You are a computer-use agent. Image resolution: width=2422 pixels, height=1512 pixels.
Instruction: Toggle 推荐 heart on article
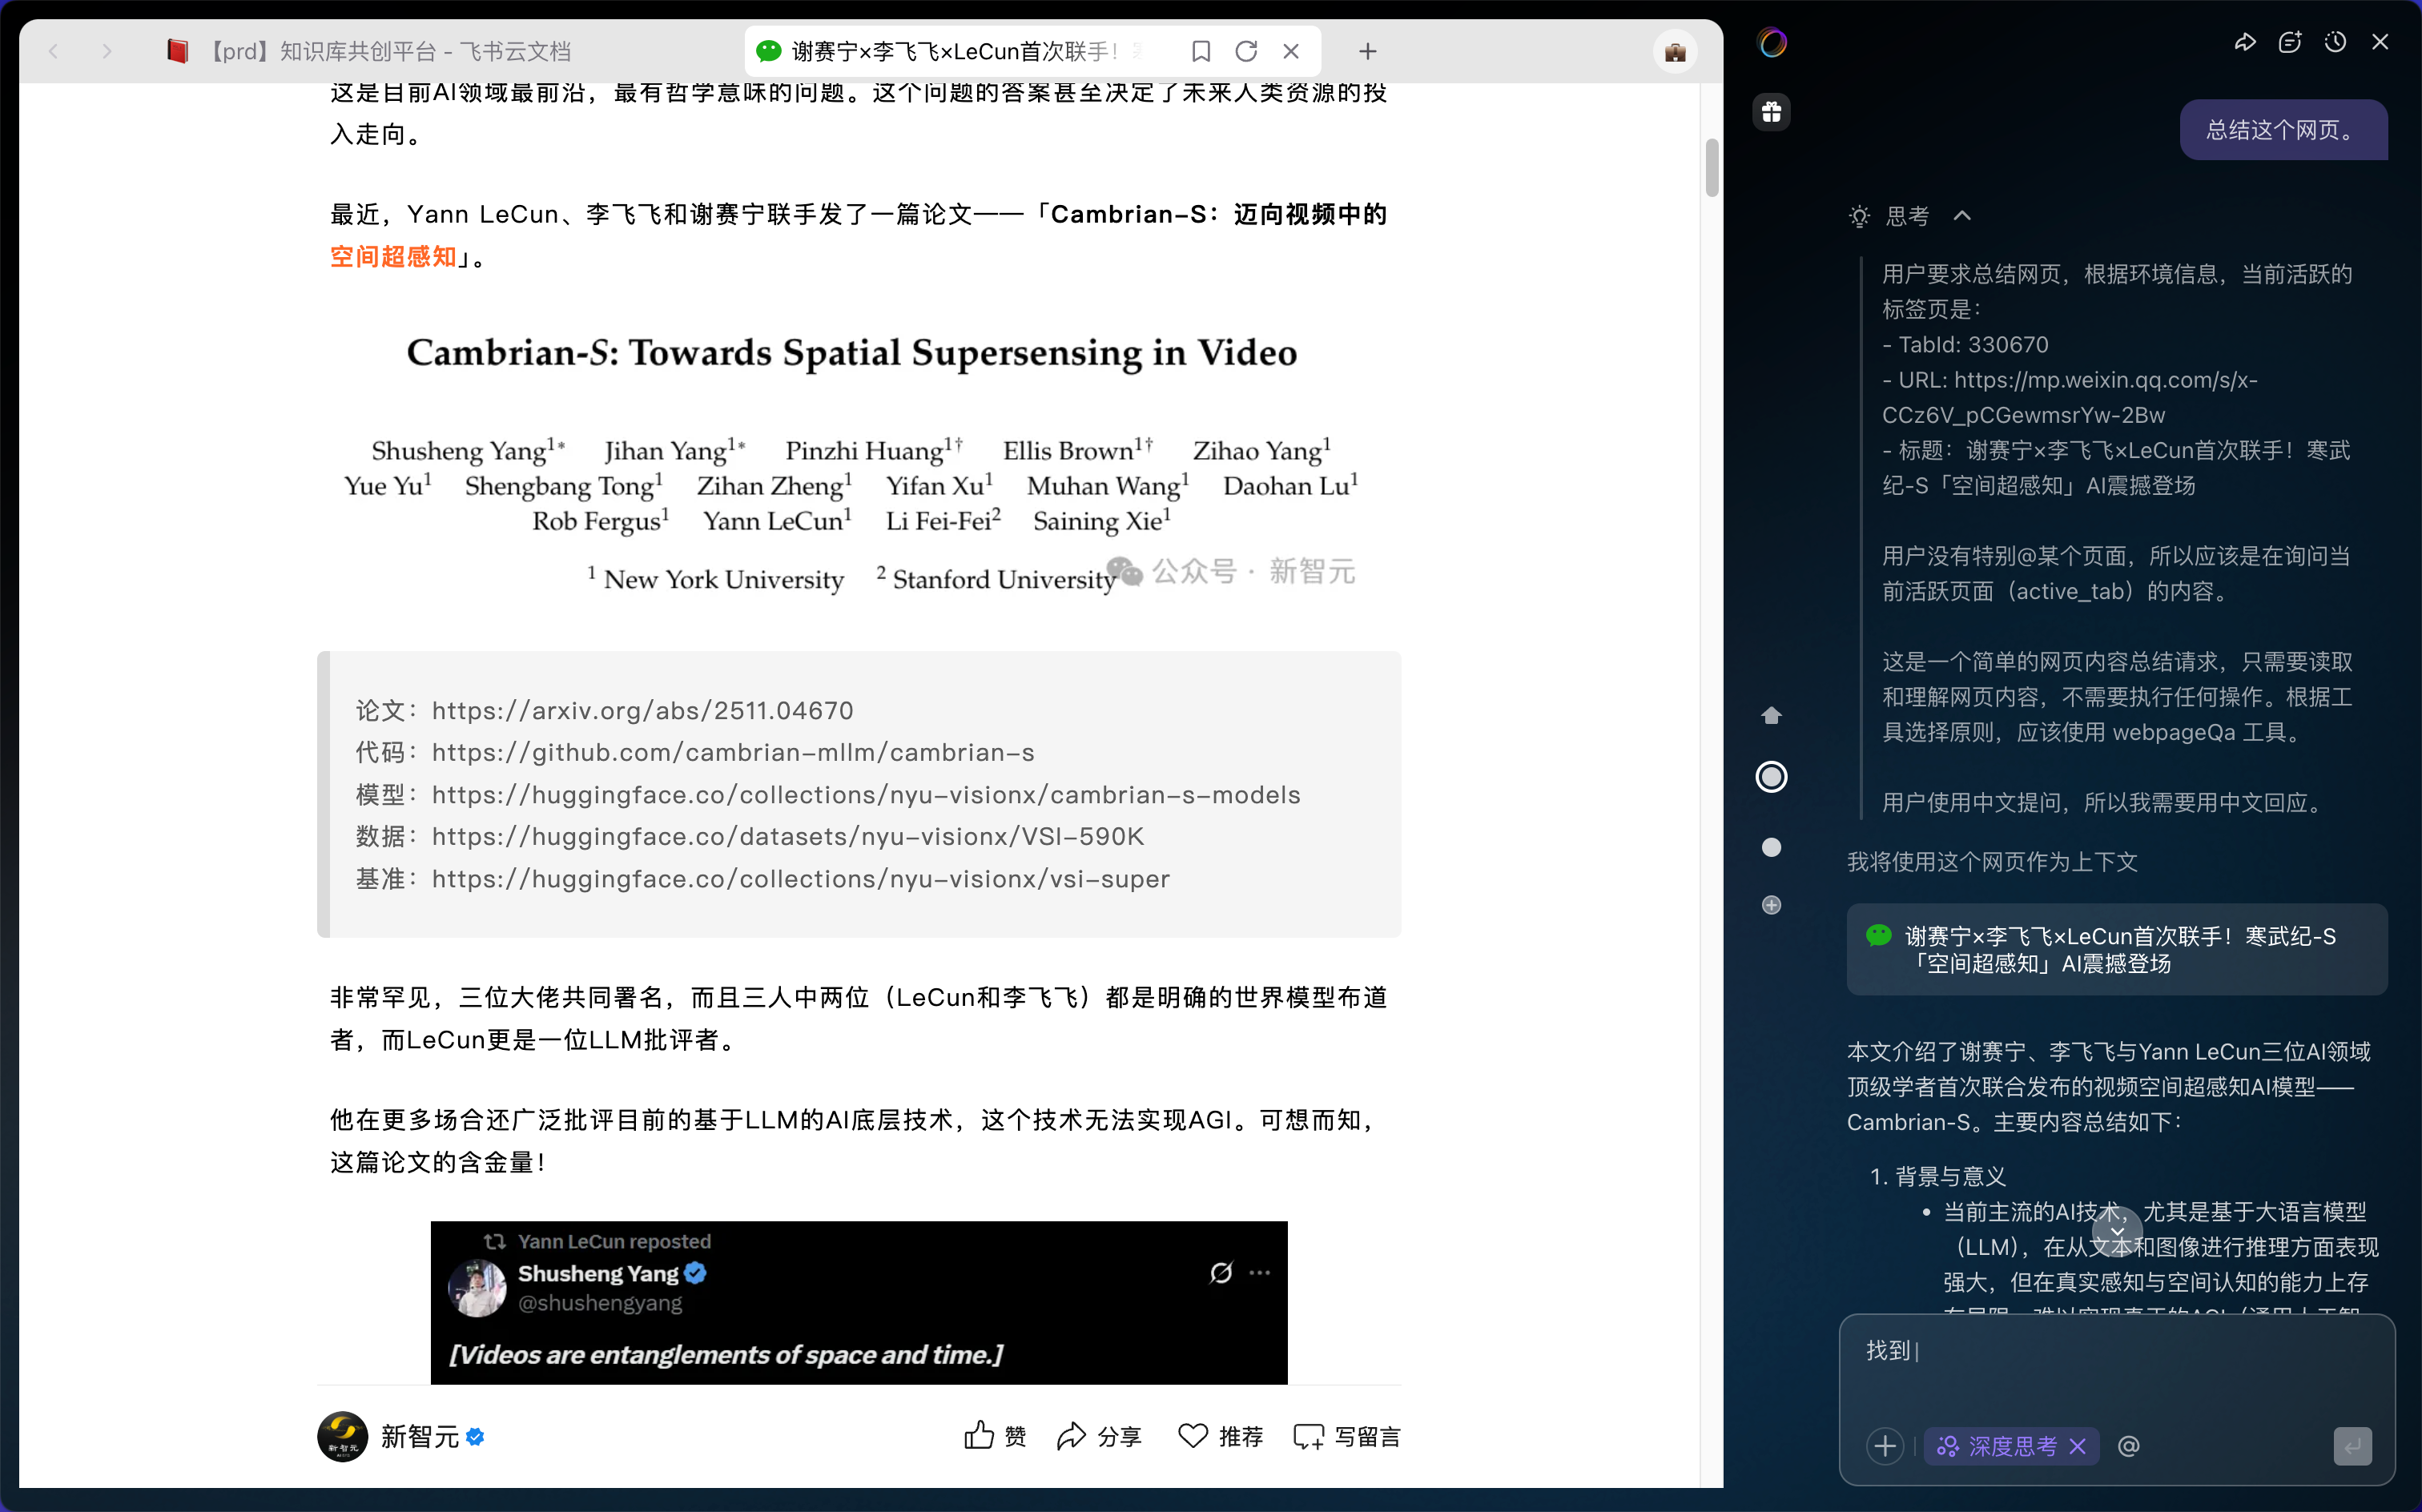[1220, 1436]
